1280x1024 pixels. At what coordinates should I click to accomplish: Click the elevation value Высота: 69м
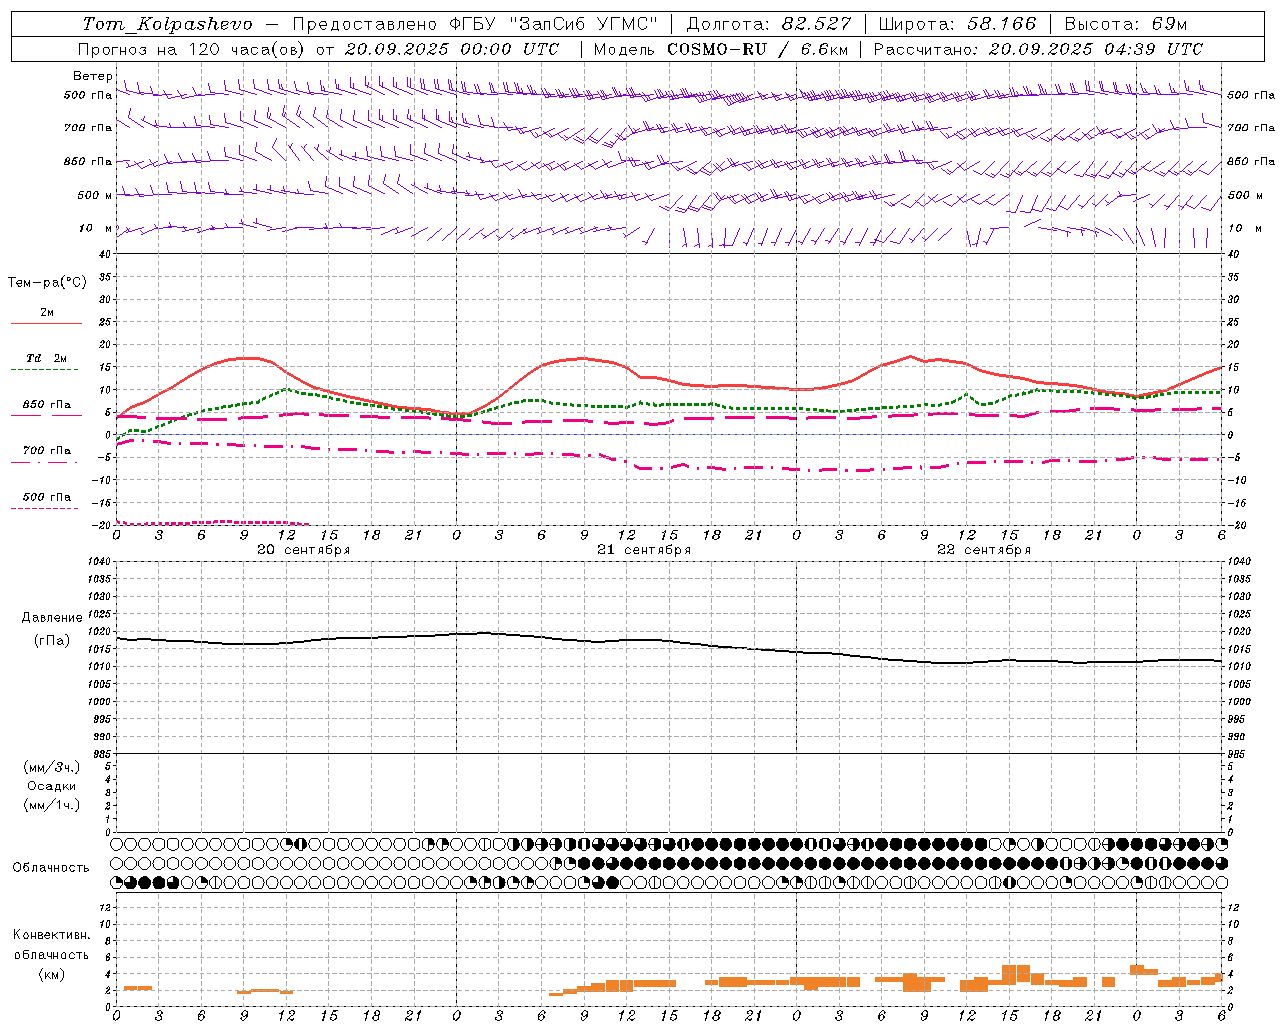click(1125, 24)
